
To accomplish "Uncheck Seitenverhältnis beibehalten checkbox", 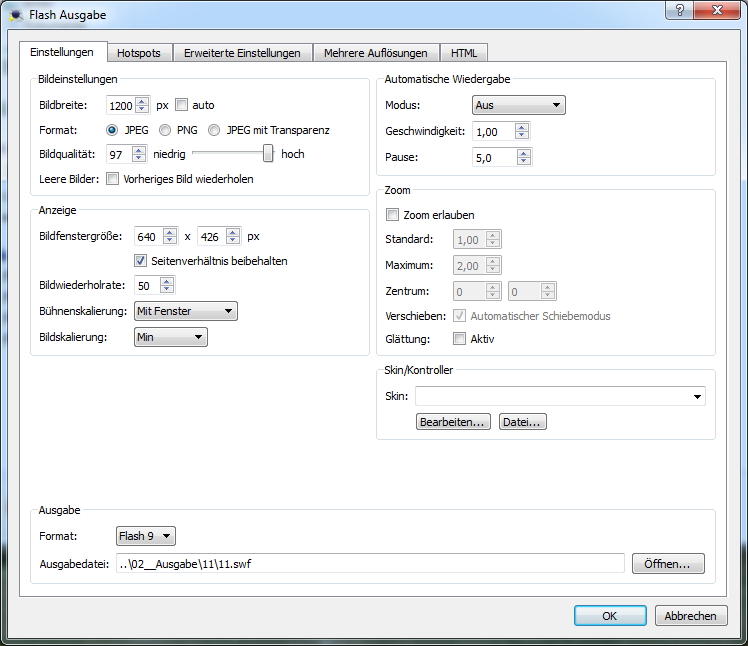I will pos(141,261).
